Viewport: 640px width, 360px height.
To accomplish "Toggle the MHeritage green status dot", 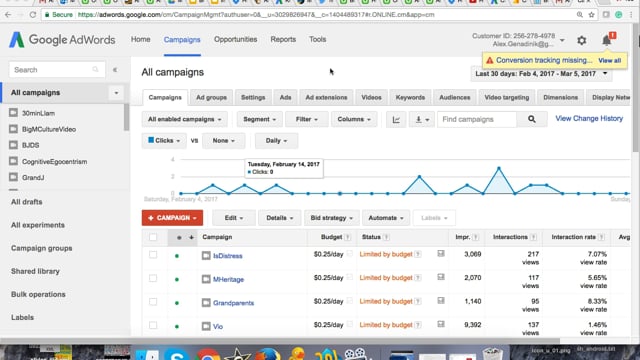I will tap(177, 280).
